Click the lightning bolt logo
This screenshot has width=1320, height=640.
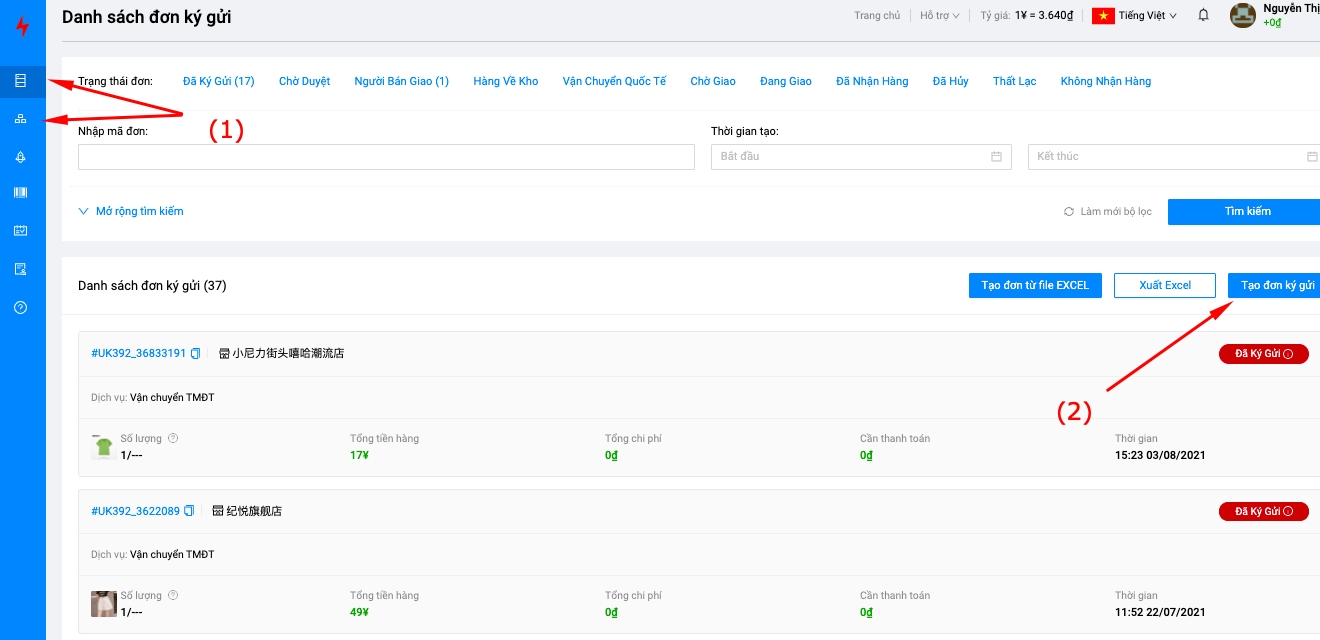pos(22,27)
